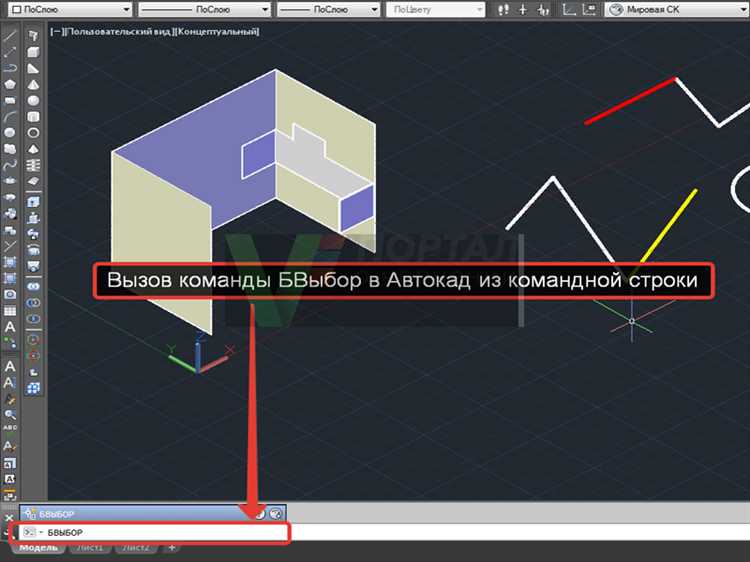Select the Revolve tool

(x=33, y=250)
